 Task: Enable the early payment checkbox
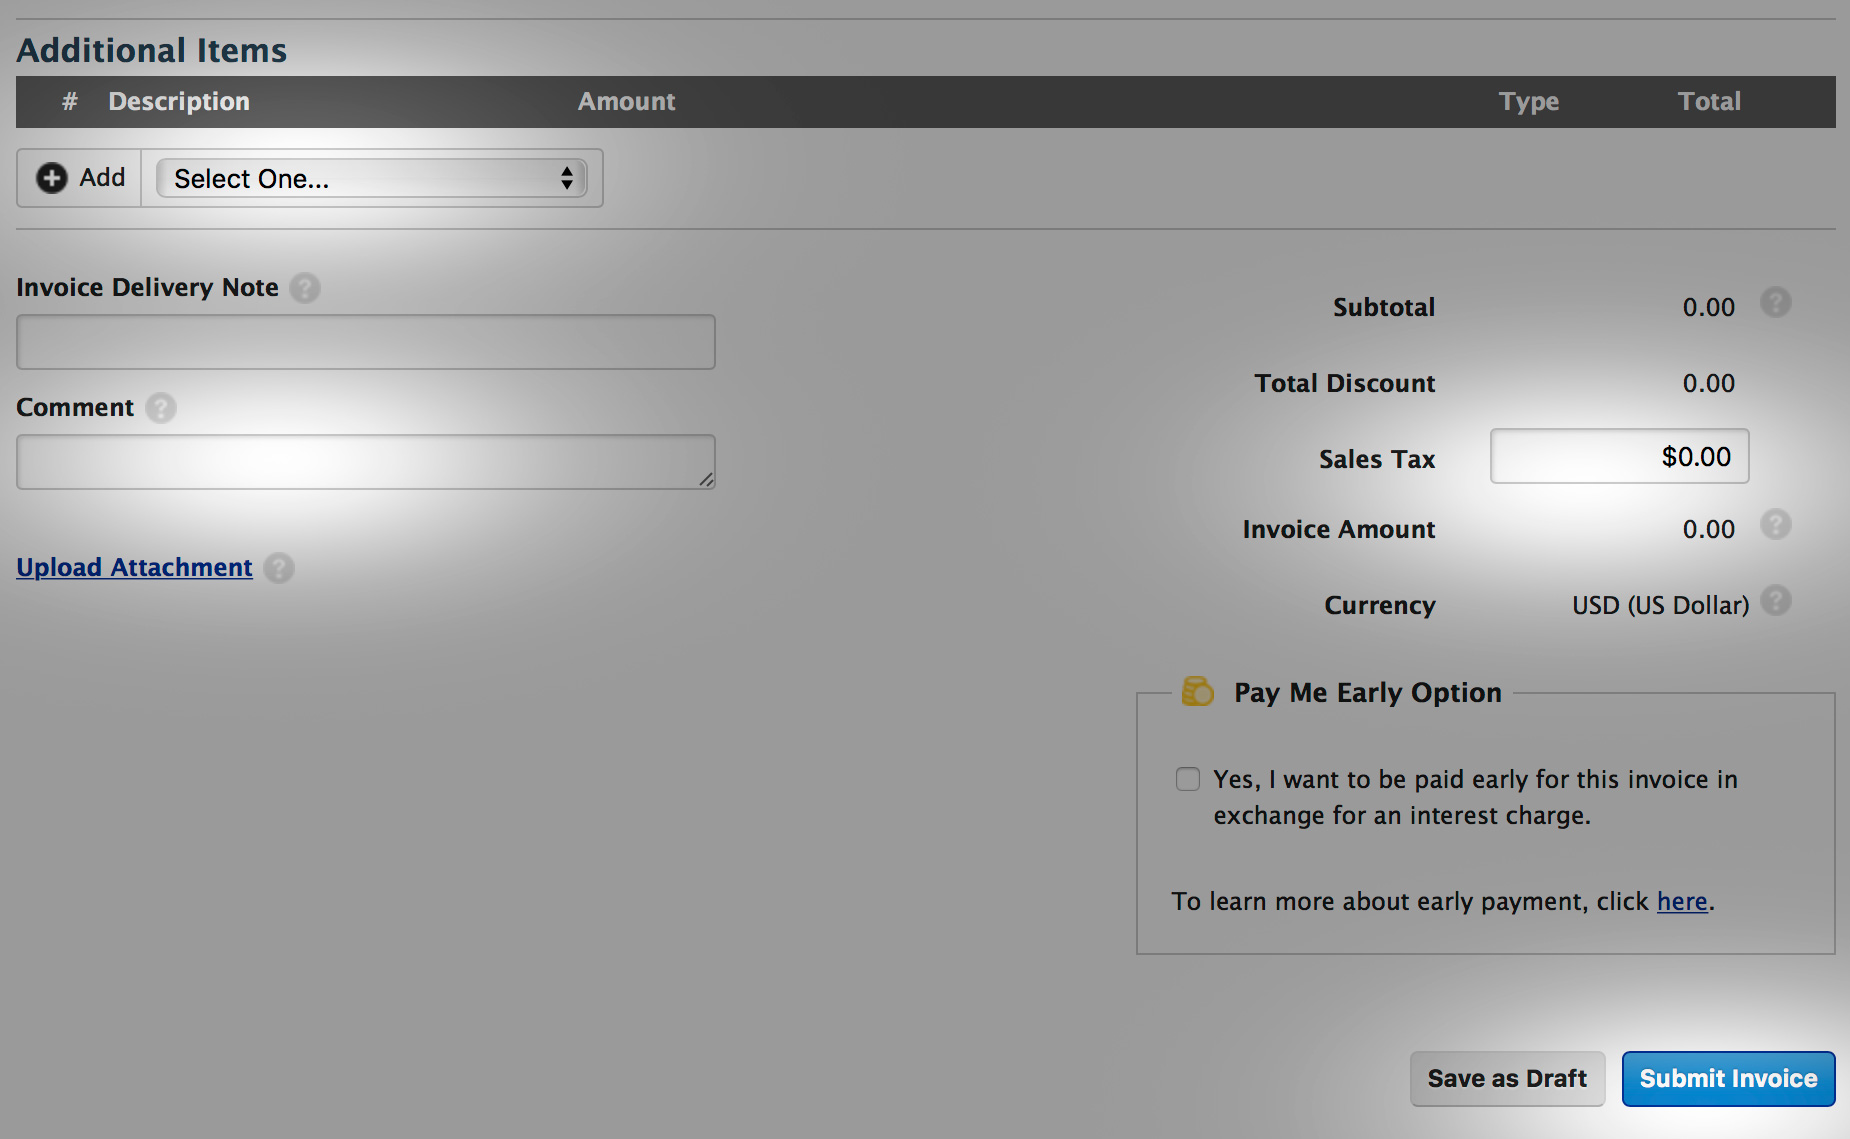[x=1188, y=779]
